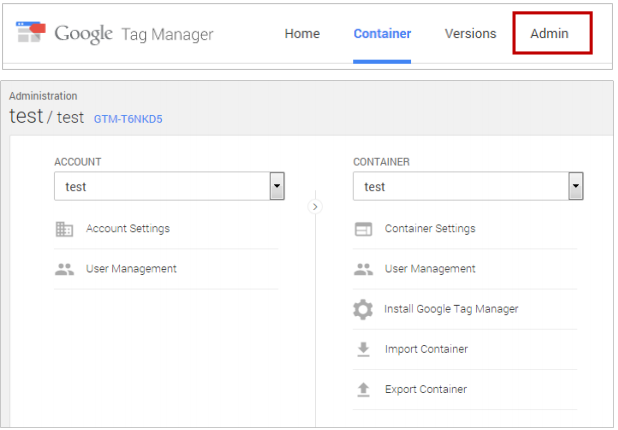Viewport: 618px width, 430px height.
Task: Open the ACCOUNT dropdown arrow
Action: (x=277, y=186)
